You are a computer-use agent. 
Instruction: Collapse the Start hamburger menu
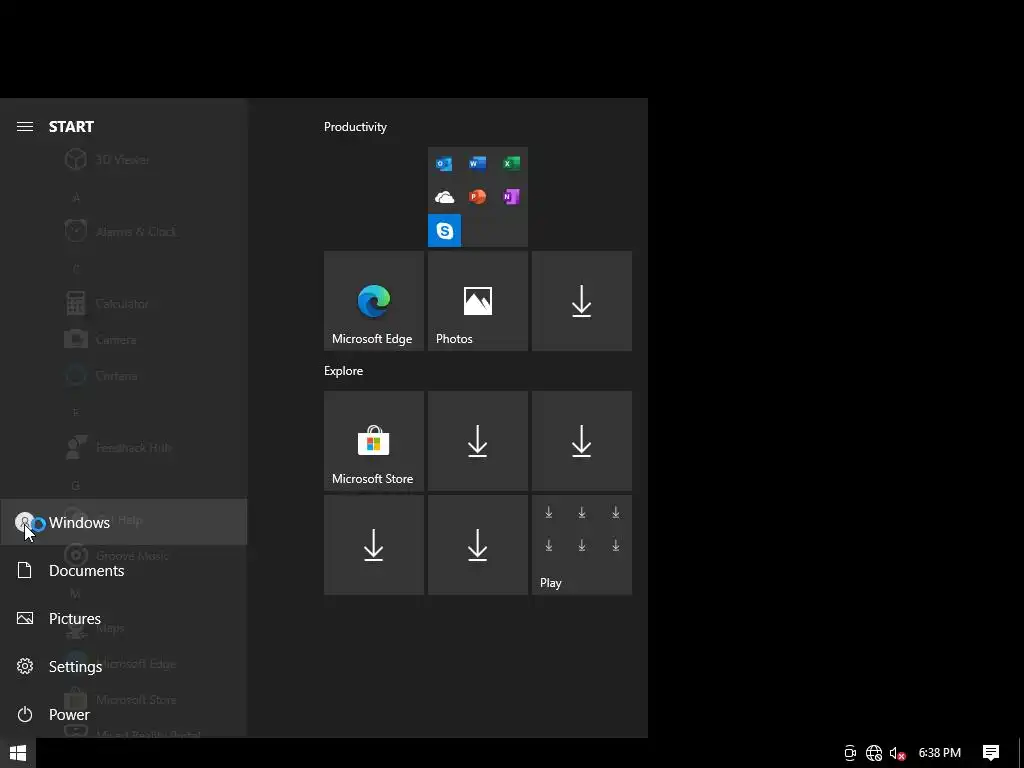click(25, 127)
